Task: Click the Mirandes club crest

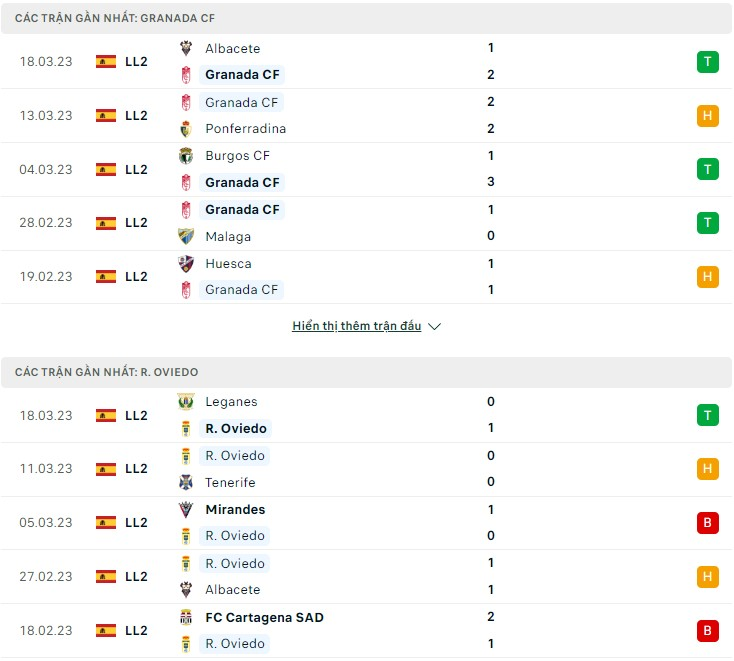Action: (x=186, y=509)
